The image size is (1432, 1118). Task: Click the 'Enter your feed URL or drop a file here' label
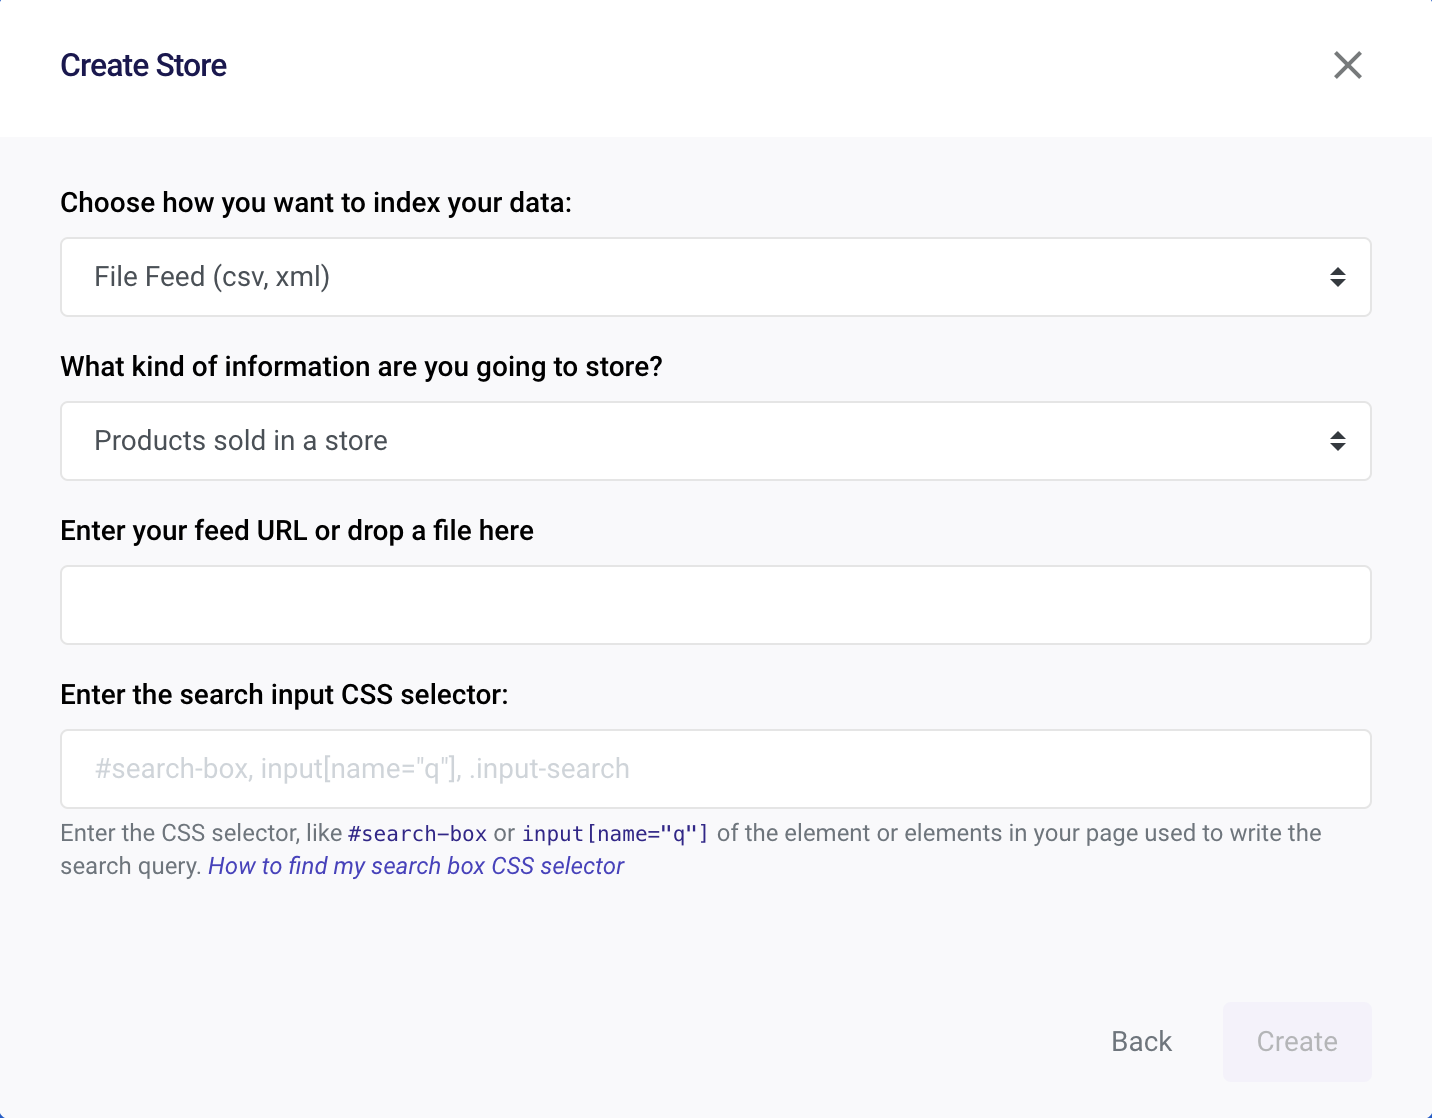click(297, 531)
